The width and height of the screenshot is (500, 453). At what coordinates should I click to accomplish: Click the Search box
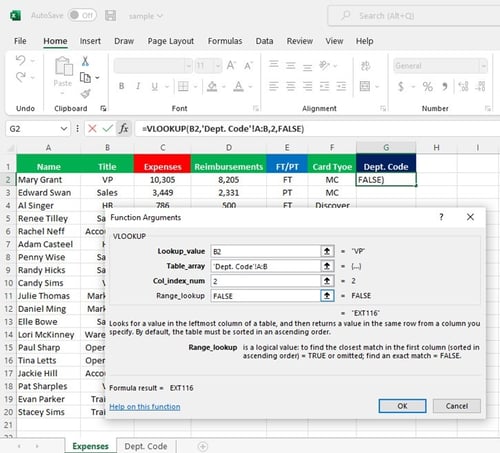[414, 16]
